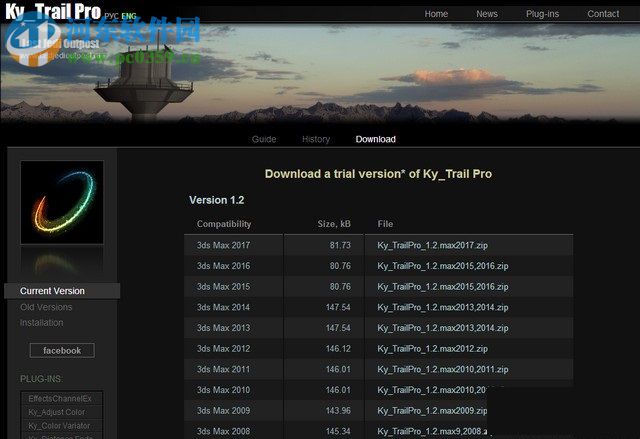Open Installation in the sidebar
The width and height of the screenshot is (640, 439).
[42, 323]
